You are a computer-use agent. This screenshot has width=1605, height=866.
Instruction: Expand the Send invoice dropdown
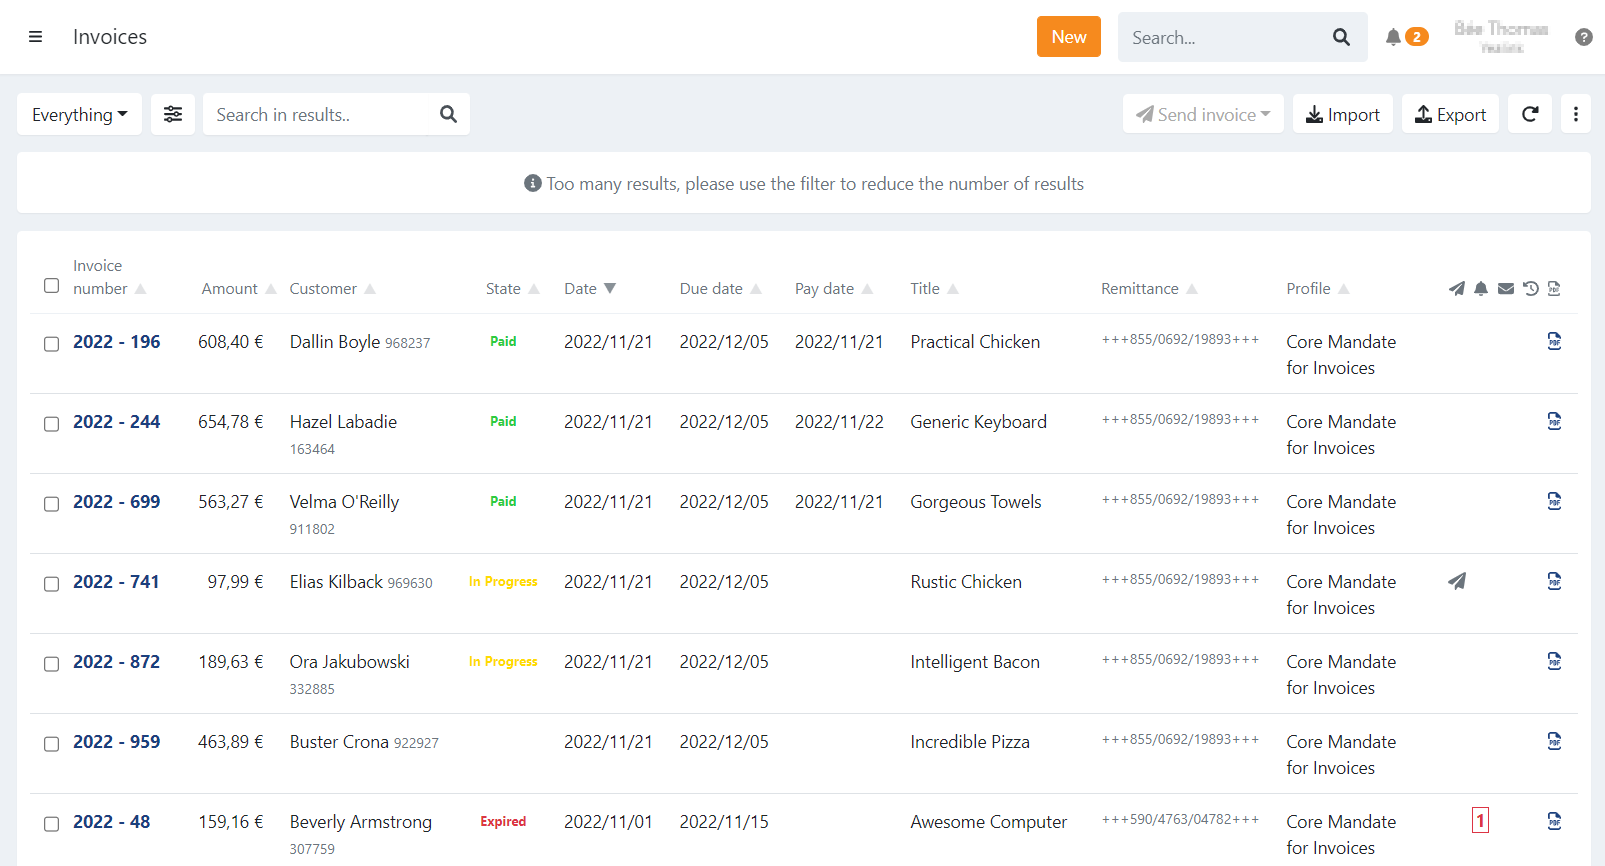click(x=1203, y=114)
